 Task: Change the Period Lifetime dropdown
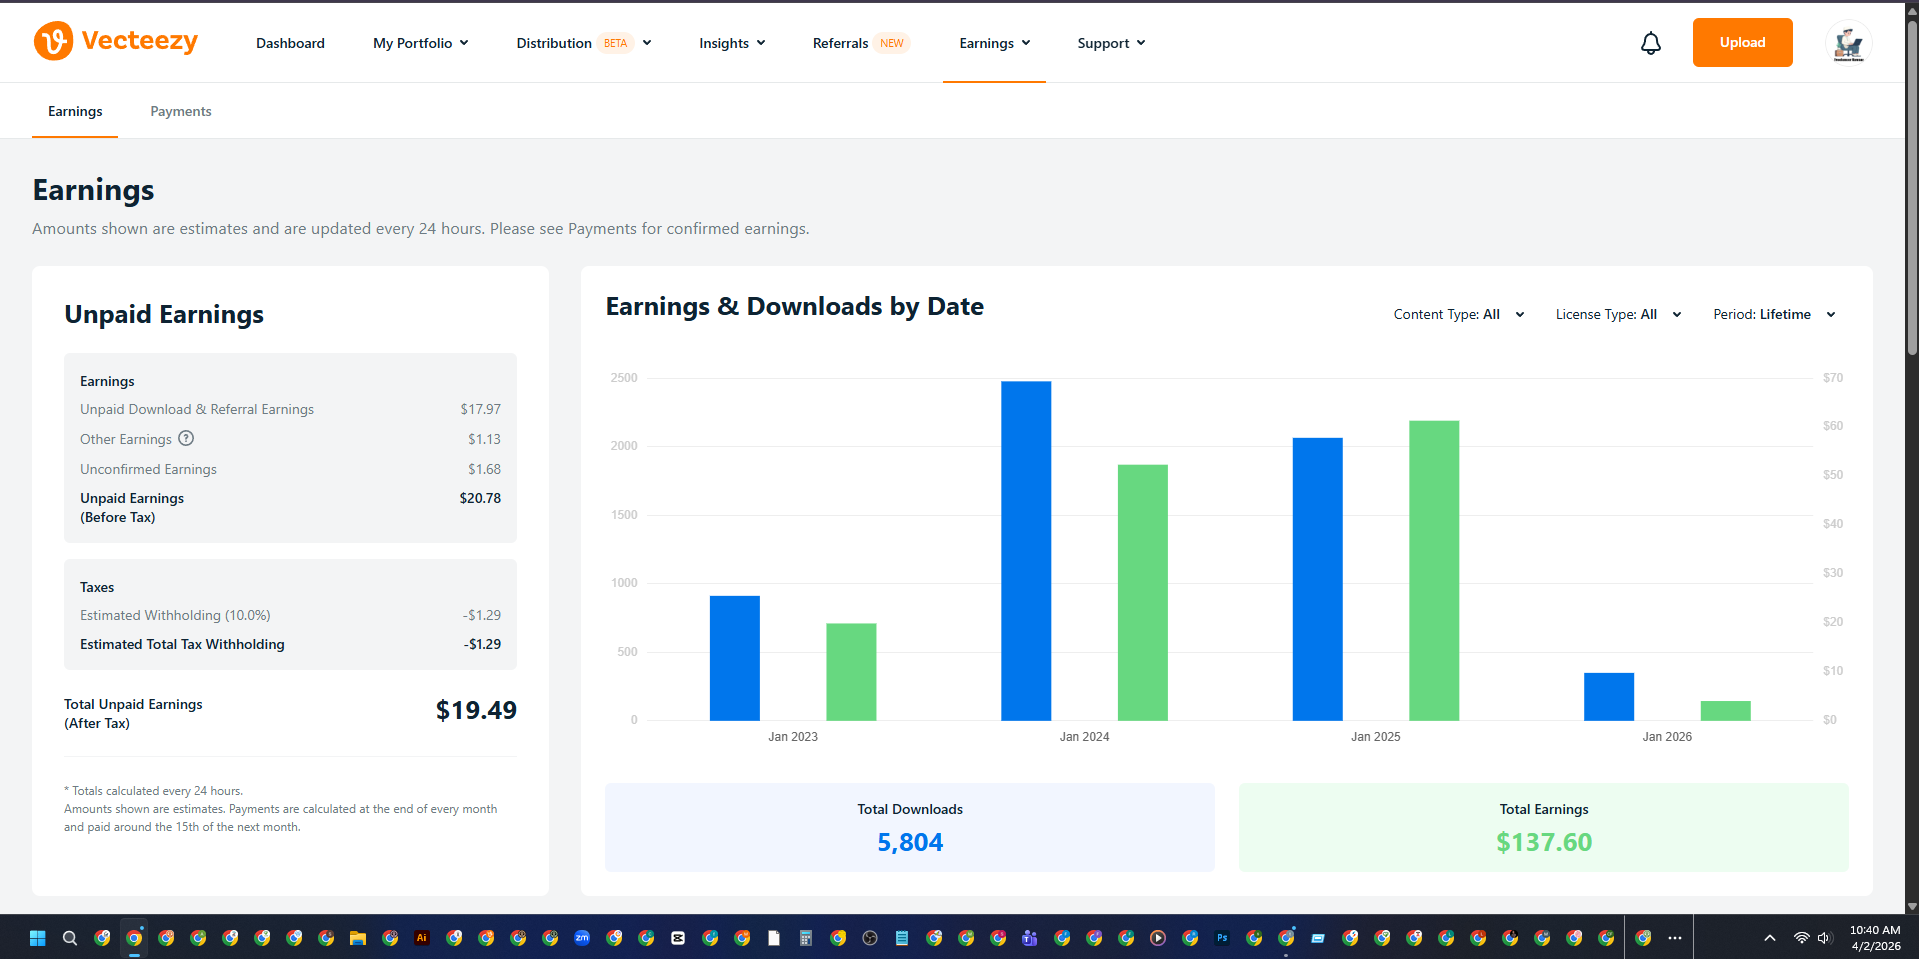coord(1774,314)
